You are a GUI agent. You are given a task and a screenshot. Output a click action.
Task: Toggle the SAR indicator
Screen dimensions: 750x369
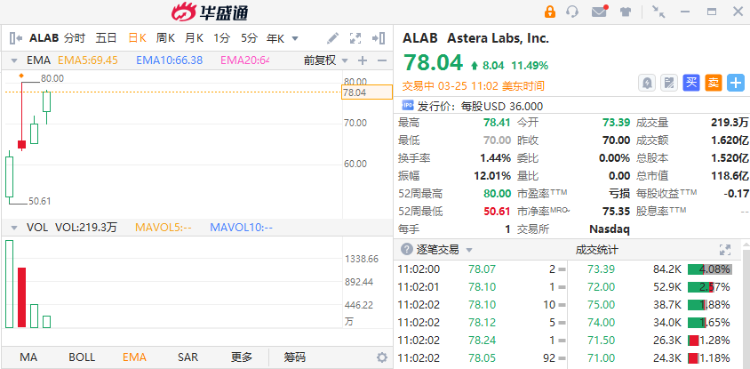(x=188, y=357)
